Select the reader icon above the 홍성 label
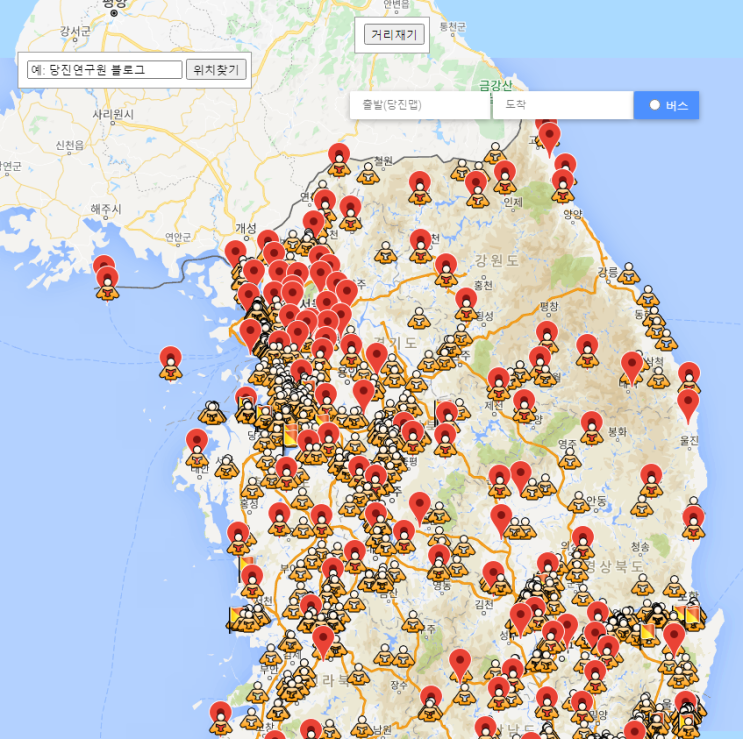Image resolution: width=743 pixels, height=739 pixels. 252,488
